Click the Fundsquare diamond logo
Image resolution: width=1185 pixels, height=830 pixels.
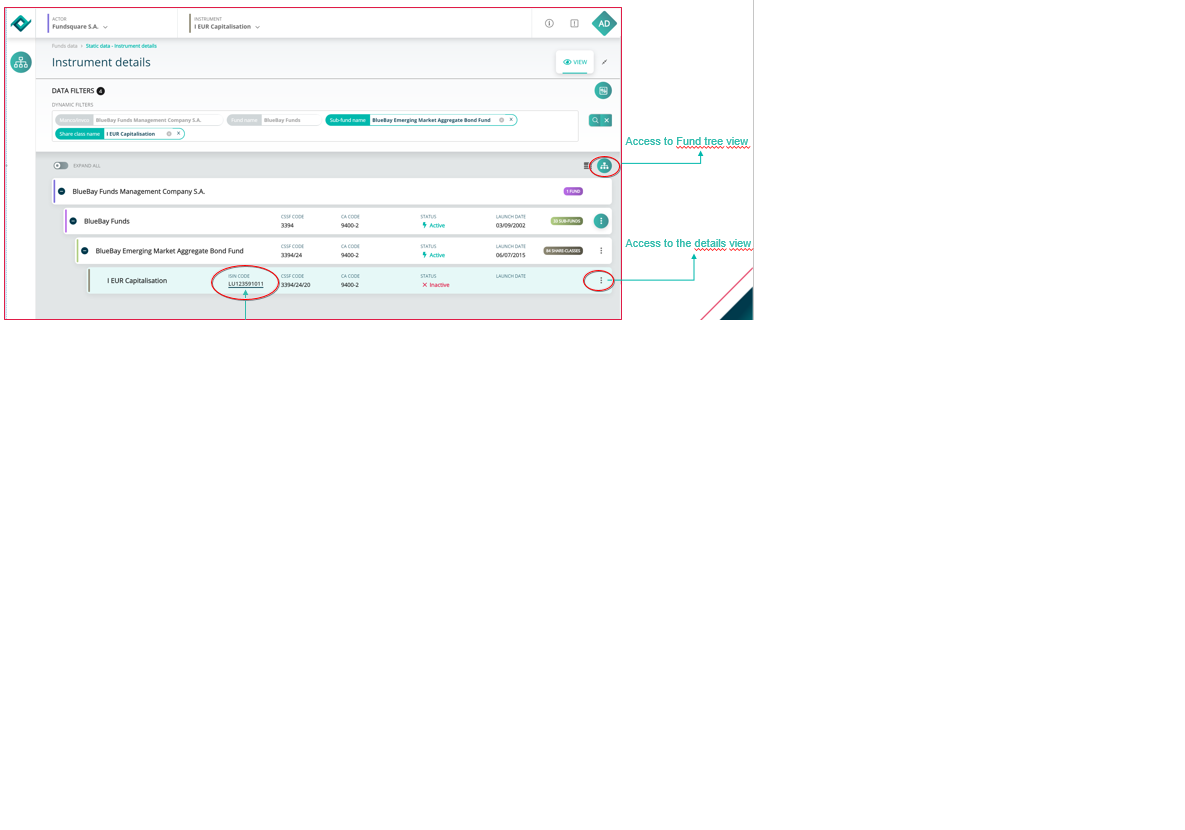tap(20, 23)
